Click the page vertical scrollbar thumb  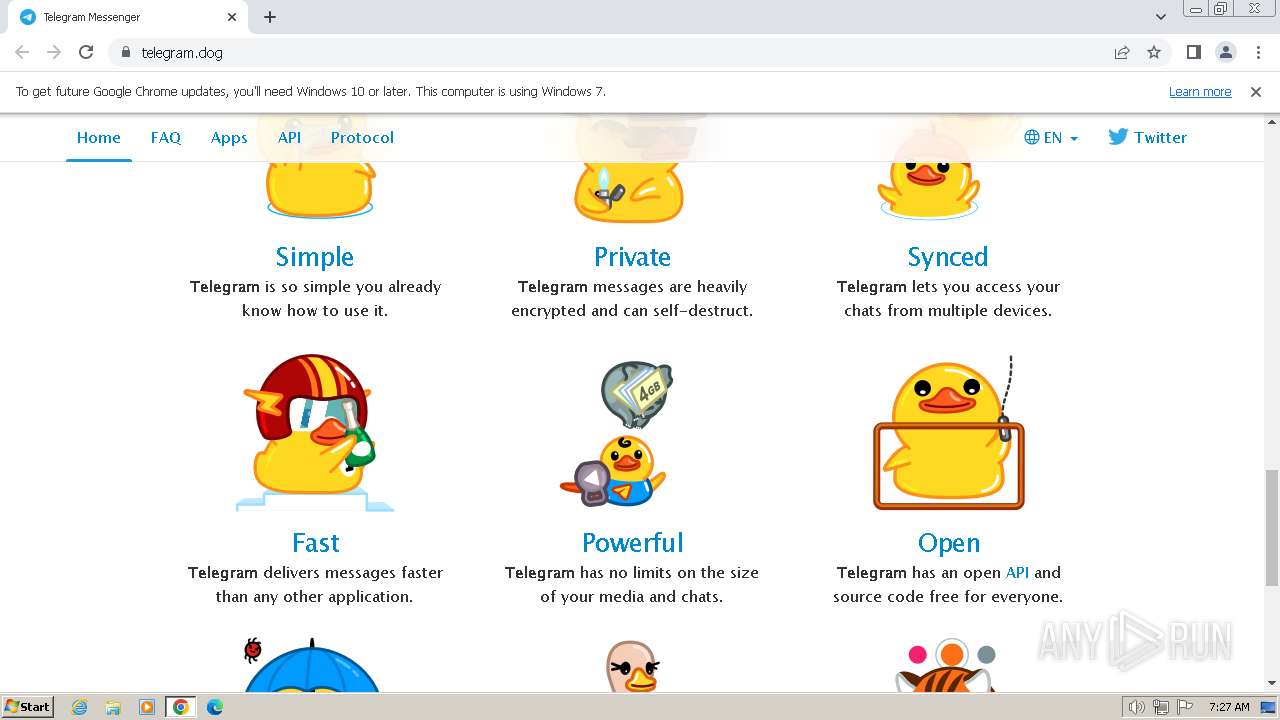click(x=1271, y=527)
